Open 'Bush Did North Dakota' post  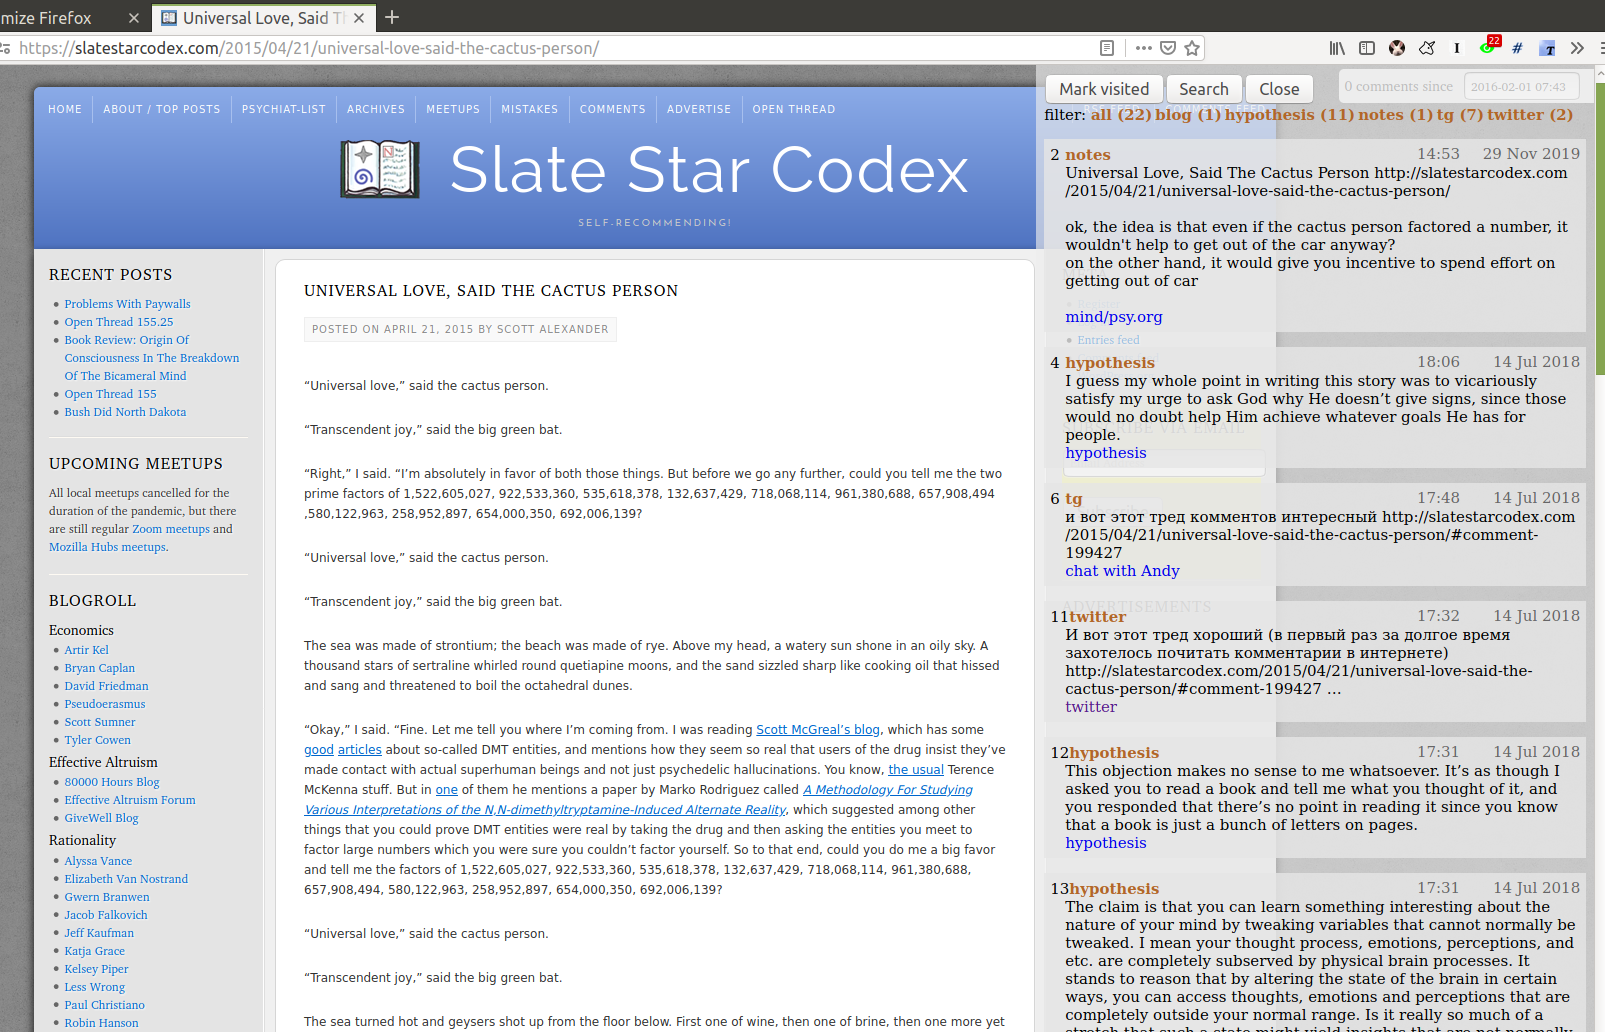coord(125,412)
